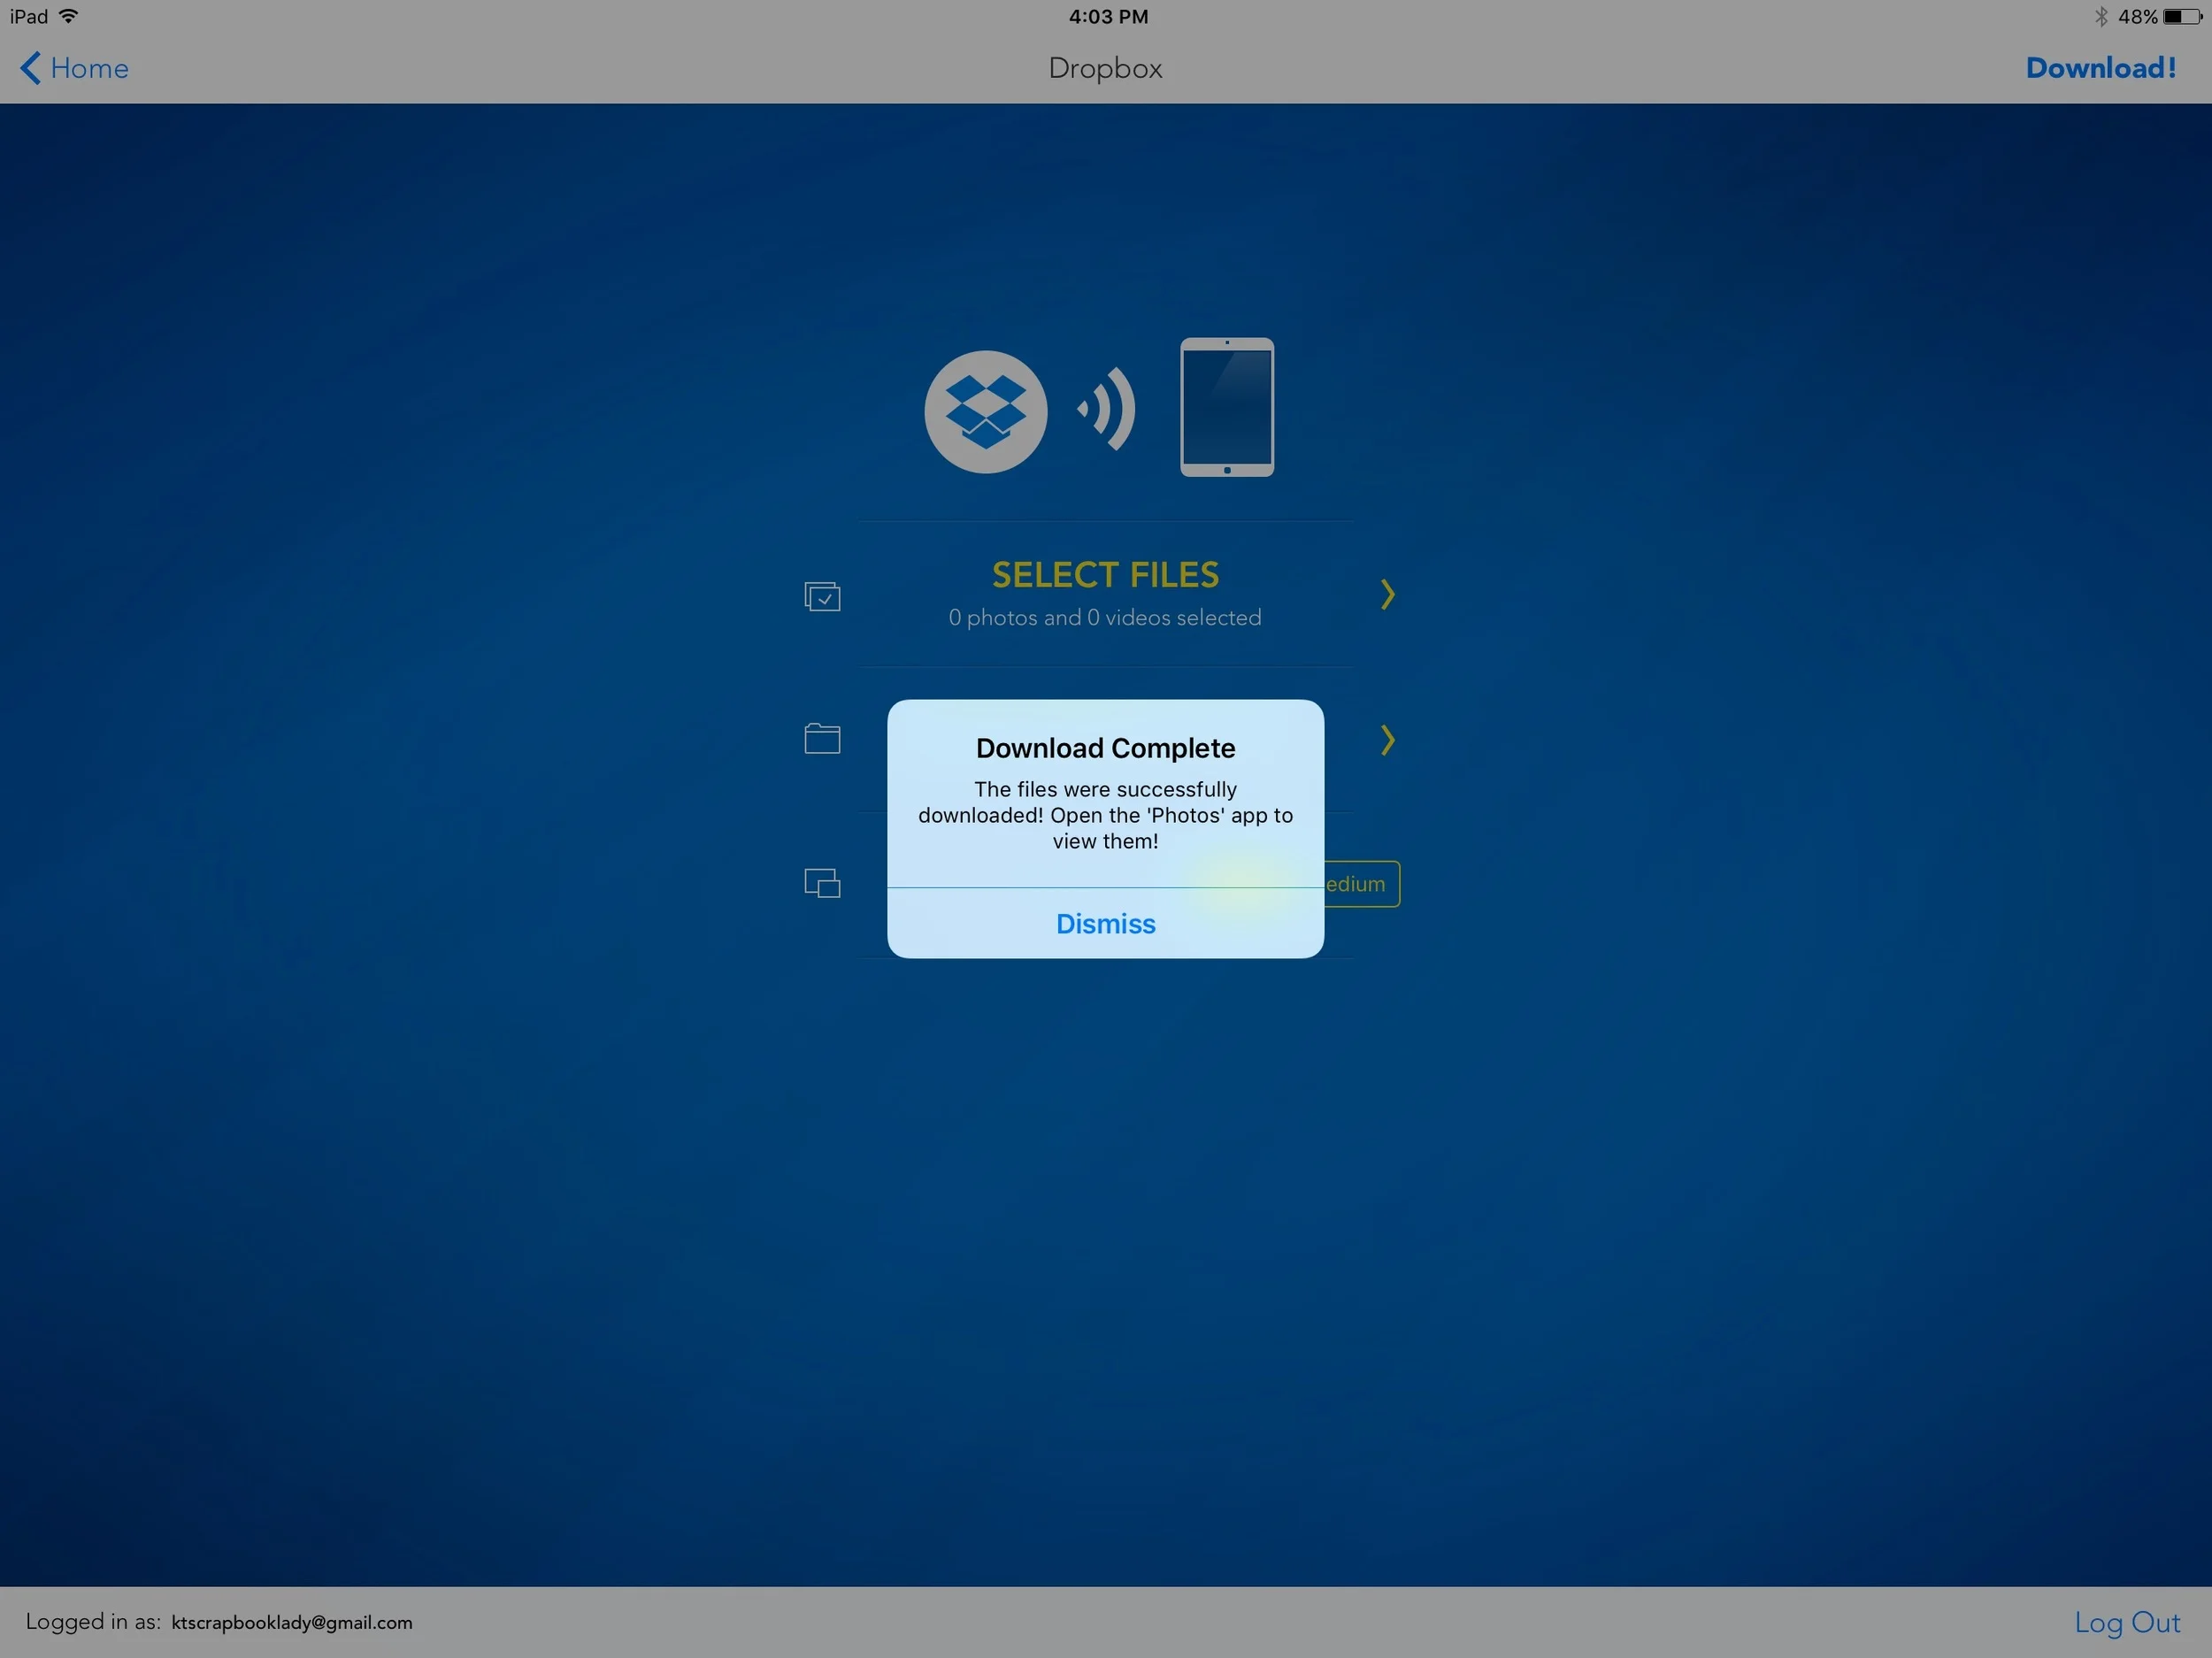Click the select files checkmark icon
This screenshot has height=1658, width=2212.
(x=822, y=596)
